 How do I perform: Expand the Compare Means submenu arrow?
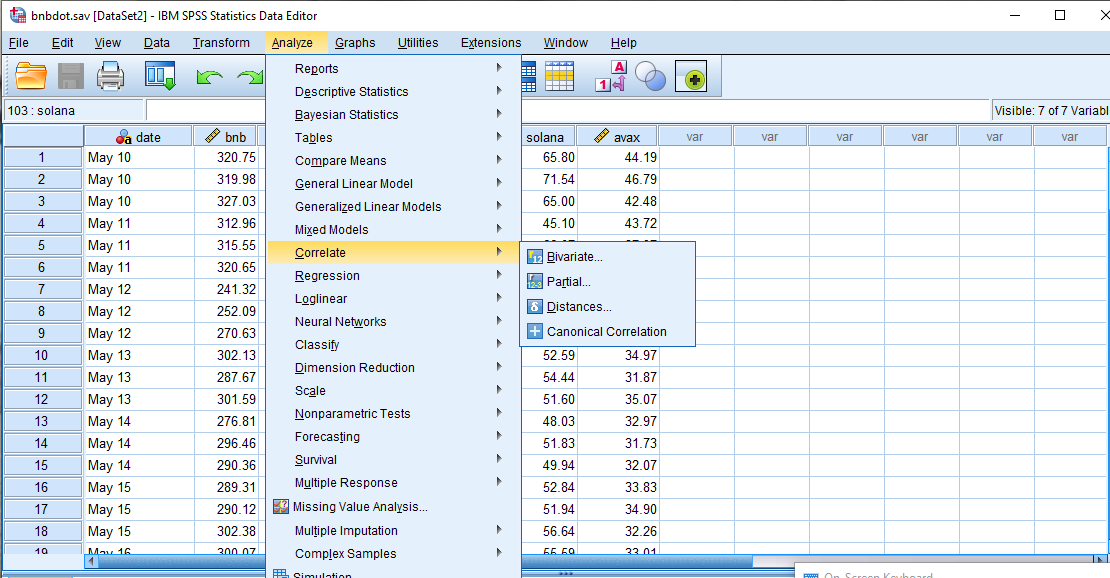coord(499,159)
